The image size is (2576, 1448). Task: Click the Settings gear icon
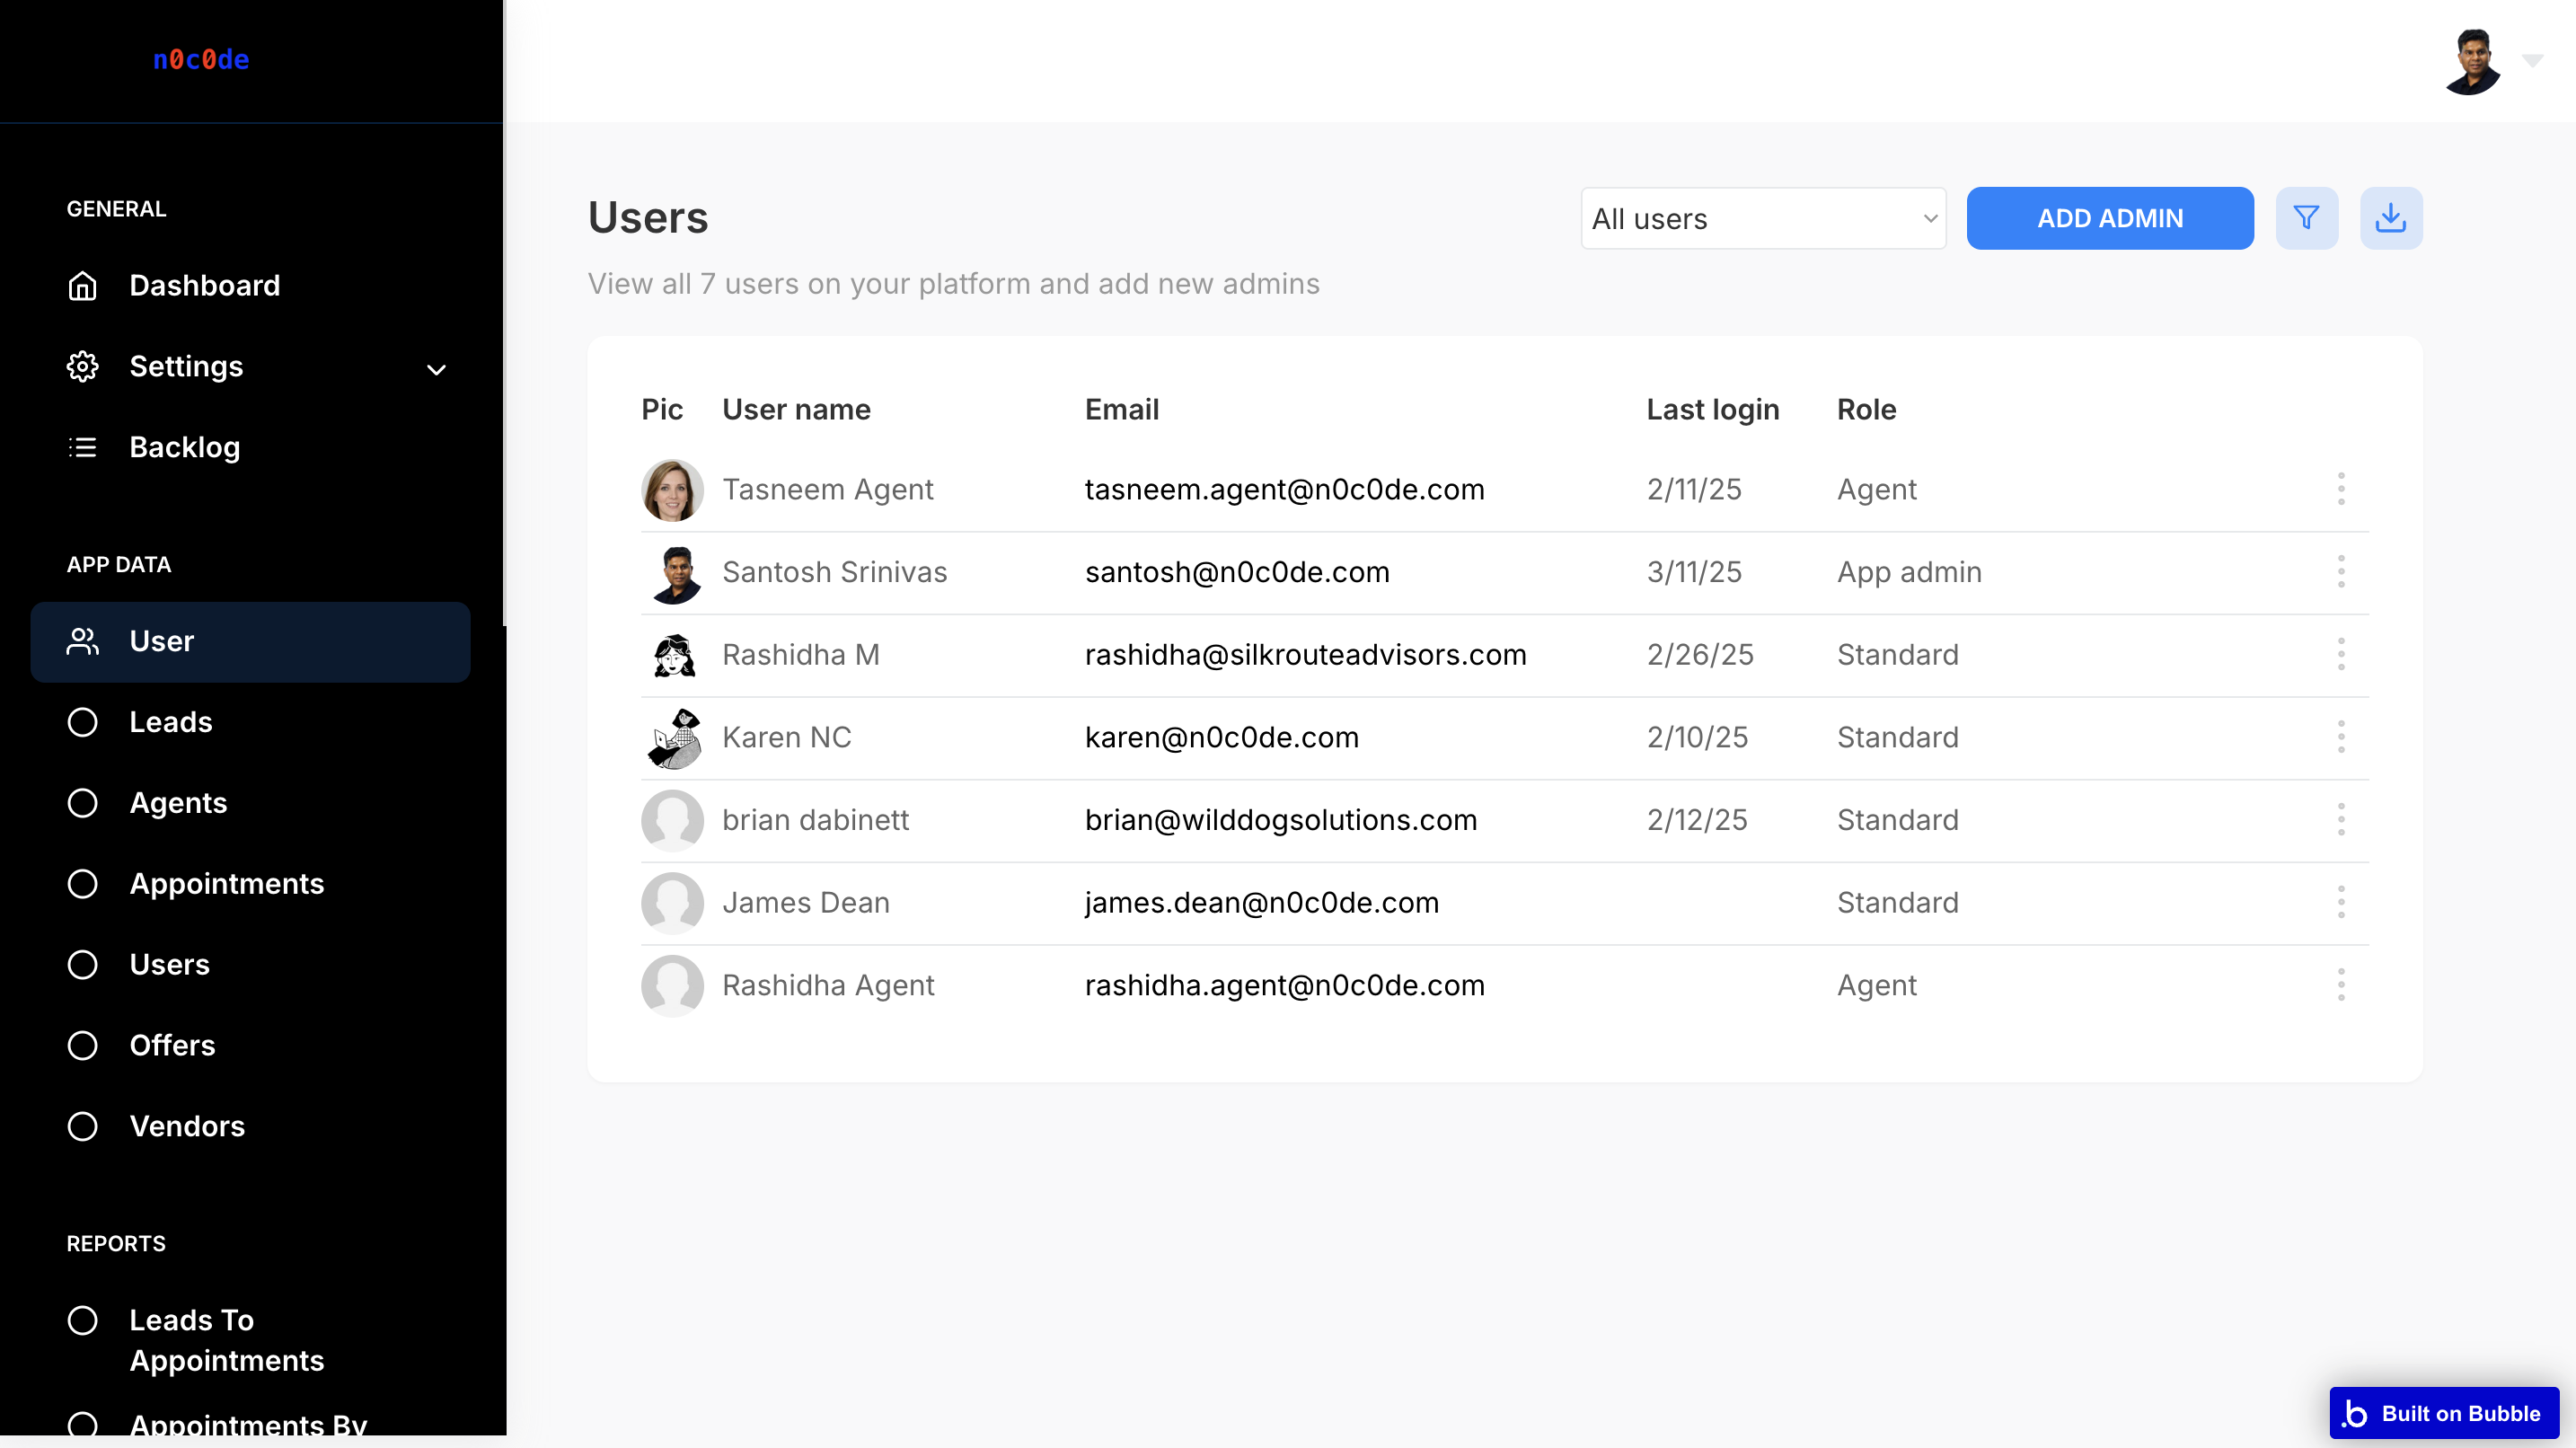(83, 367)
